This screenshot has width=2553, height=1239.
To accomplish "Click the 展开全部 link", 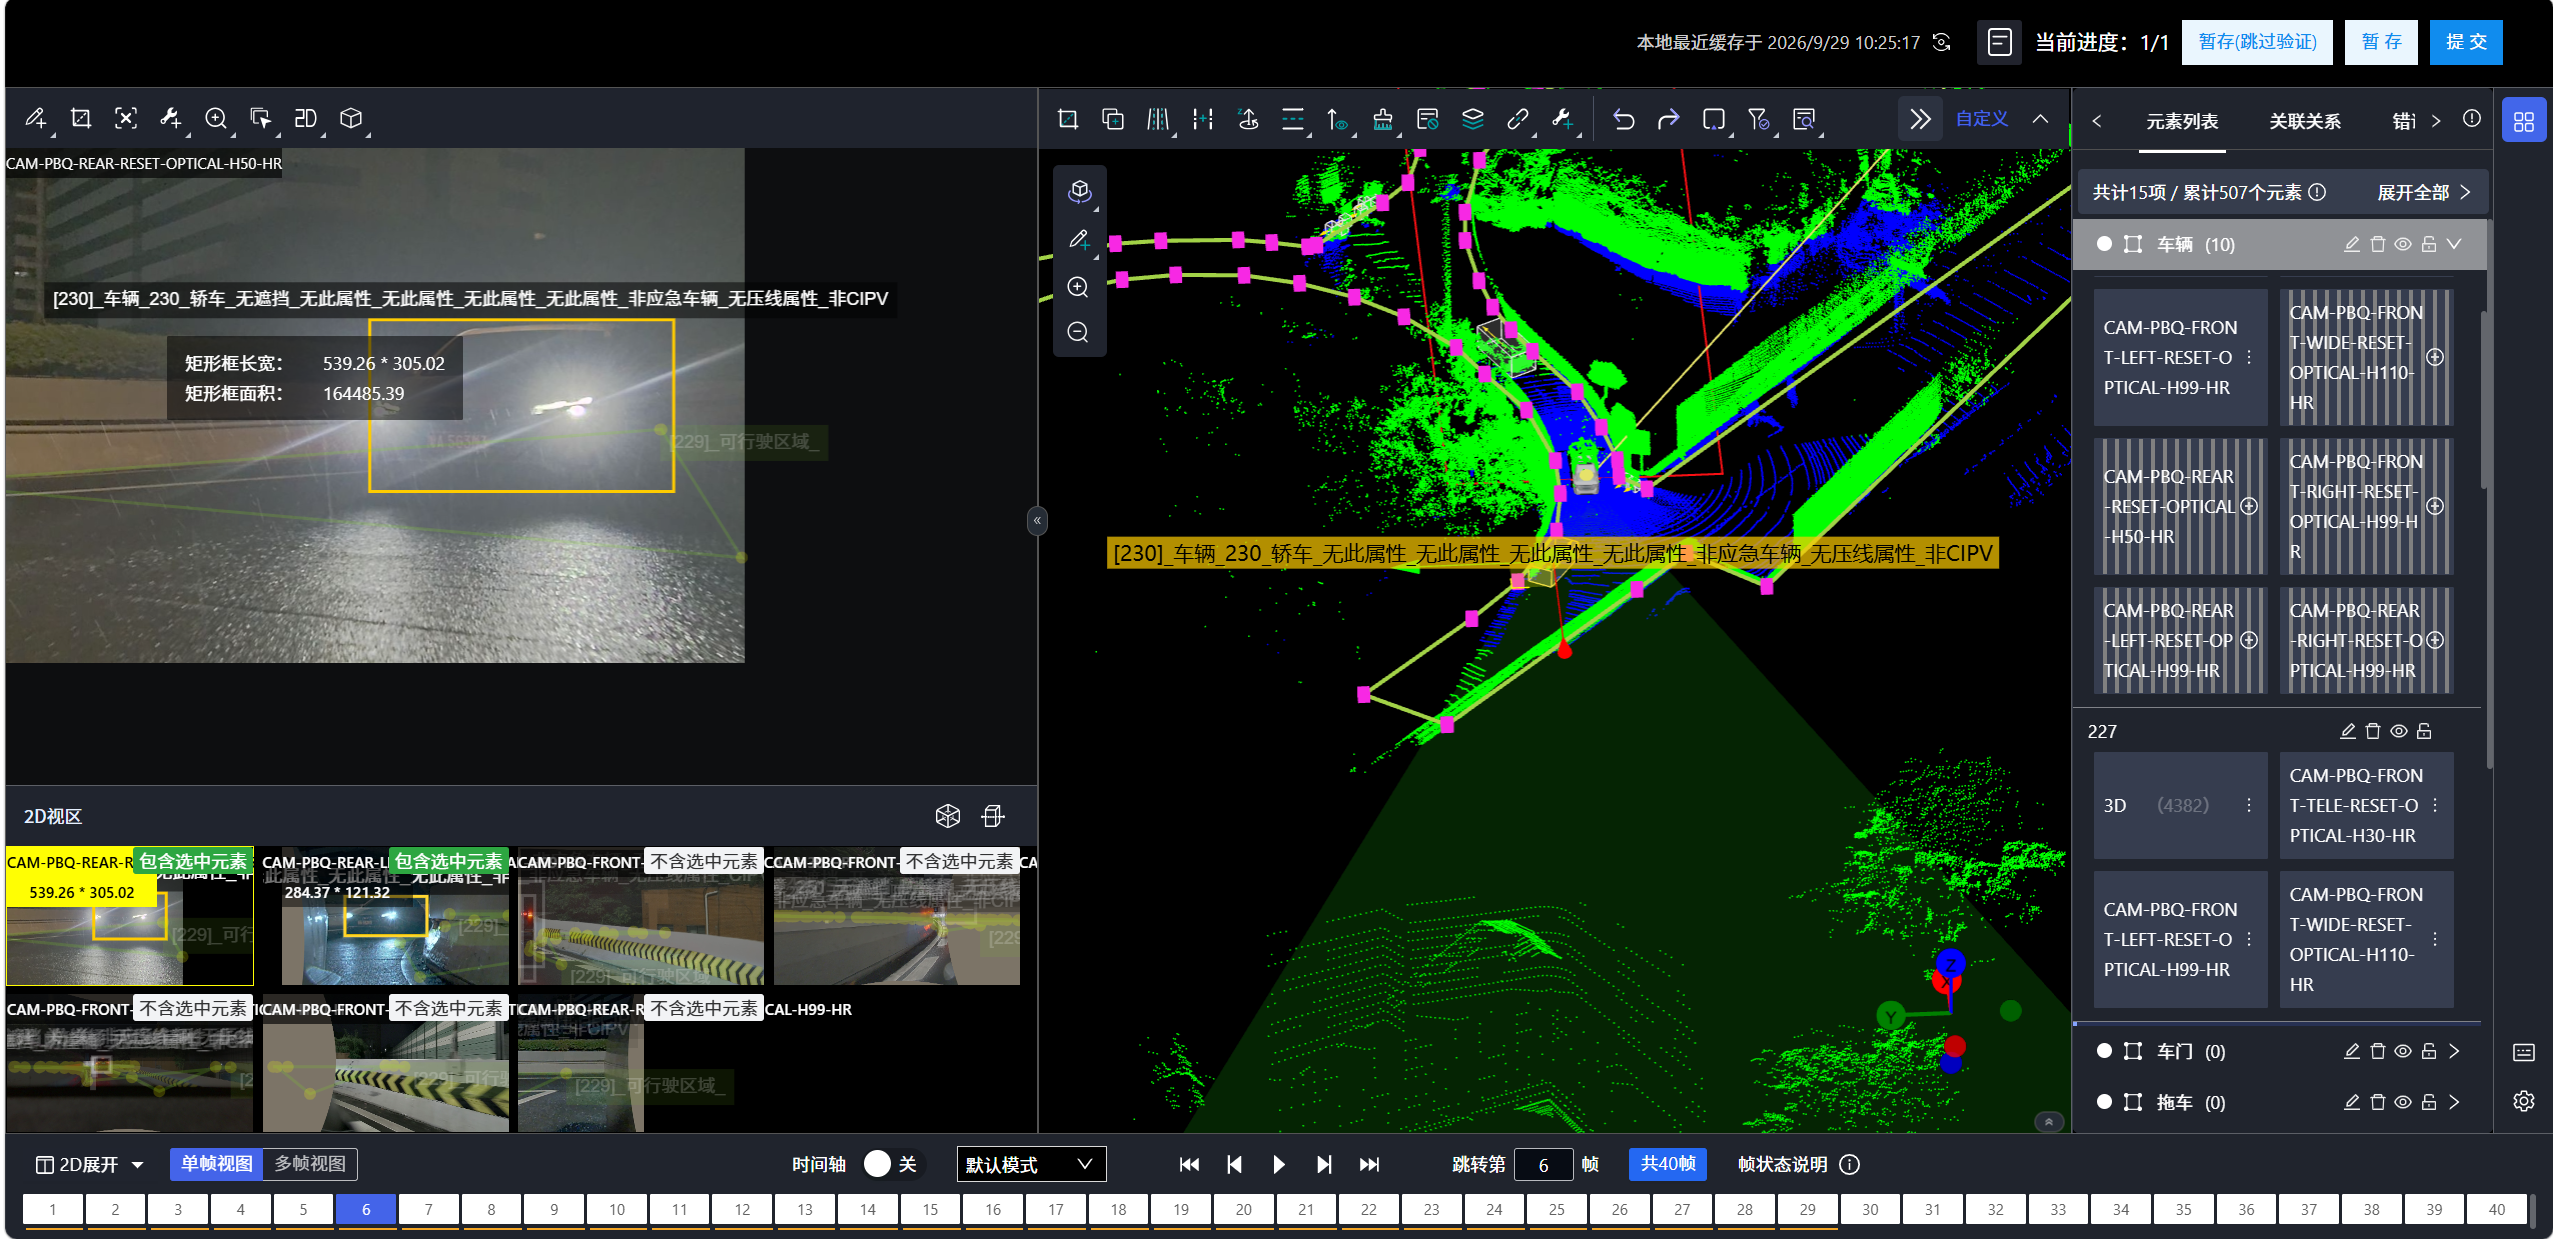I will (2423, 193).
